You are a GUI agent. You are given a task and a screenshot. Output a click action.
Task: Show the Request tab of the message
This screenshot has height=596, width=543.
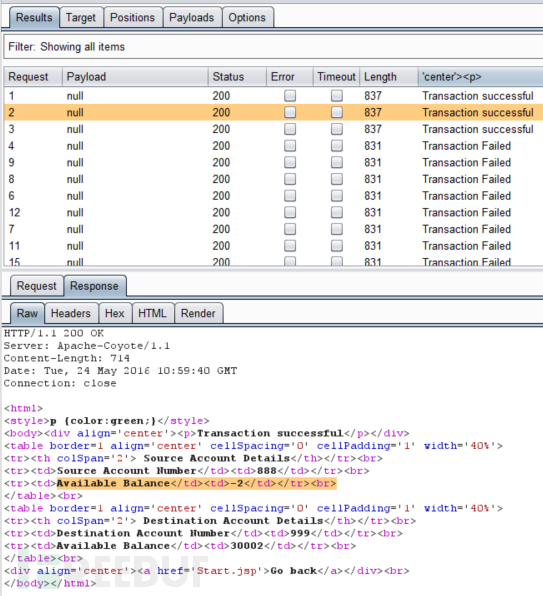tap(36, 286)
